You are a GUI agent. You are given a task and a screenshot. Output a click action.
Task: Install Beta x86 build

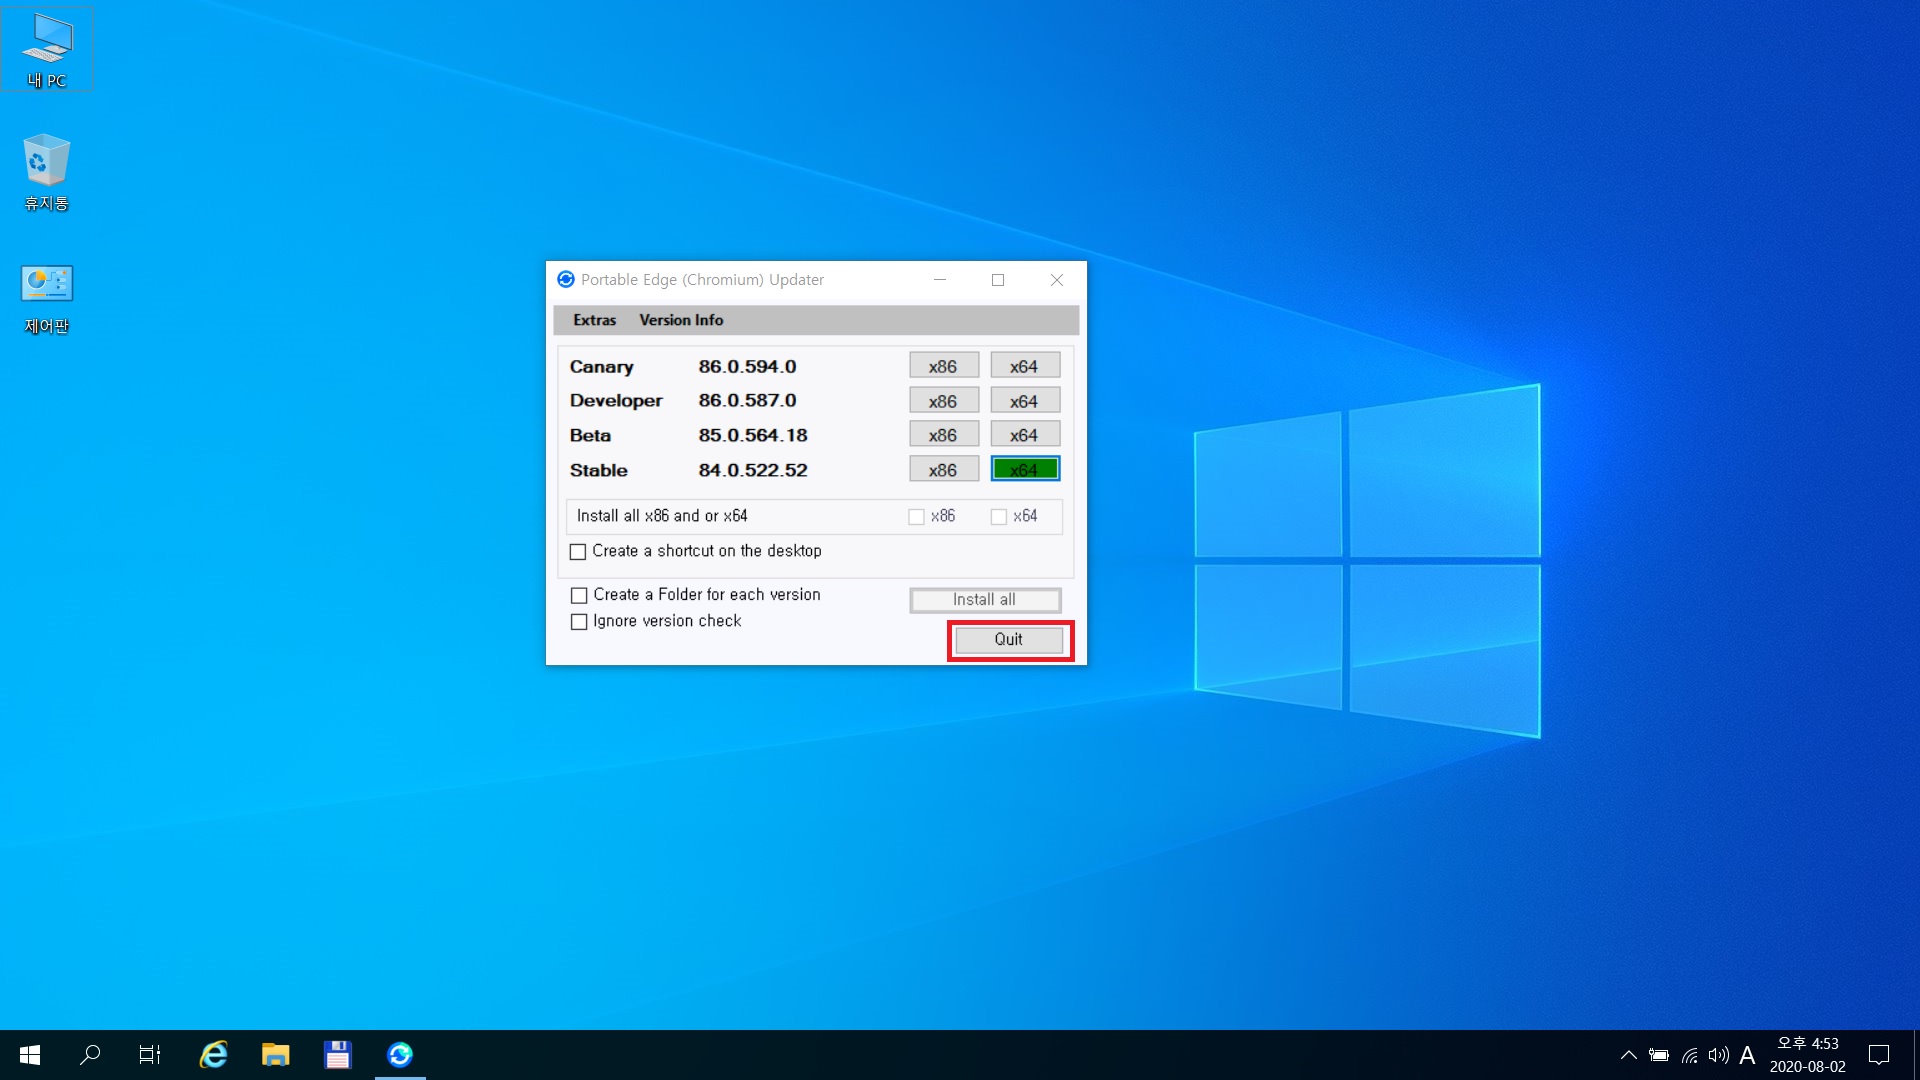pos(943,435)
